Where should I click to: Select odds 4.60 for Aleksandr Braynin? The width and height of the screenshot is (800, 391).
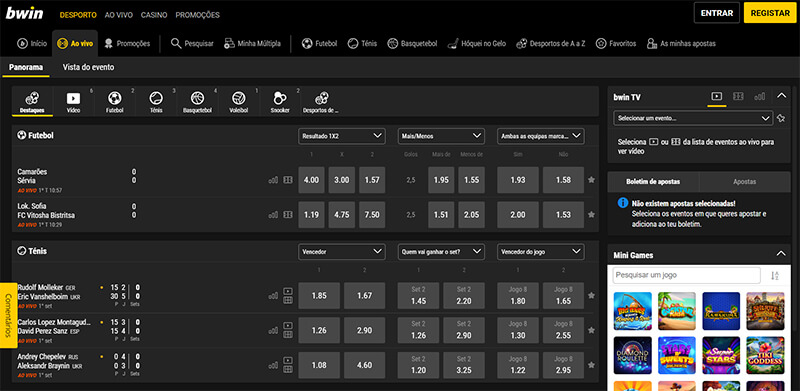[365, 365]
